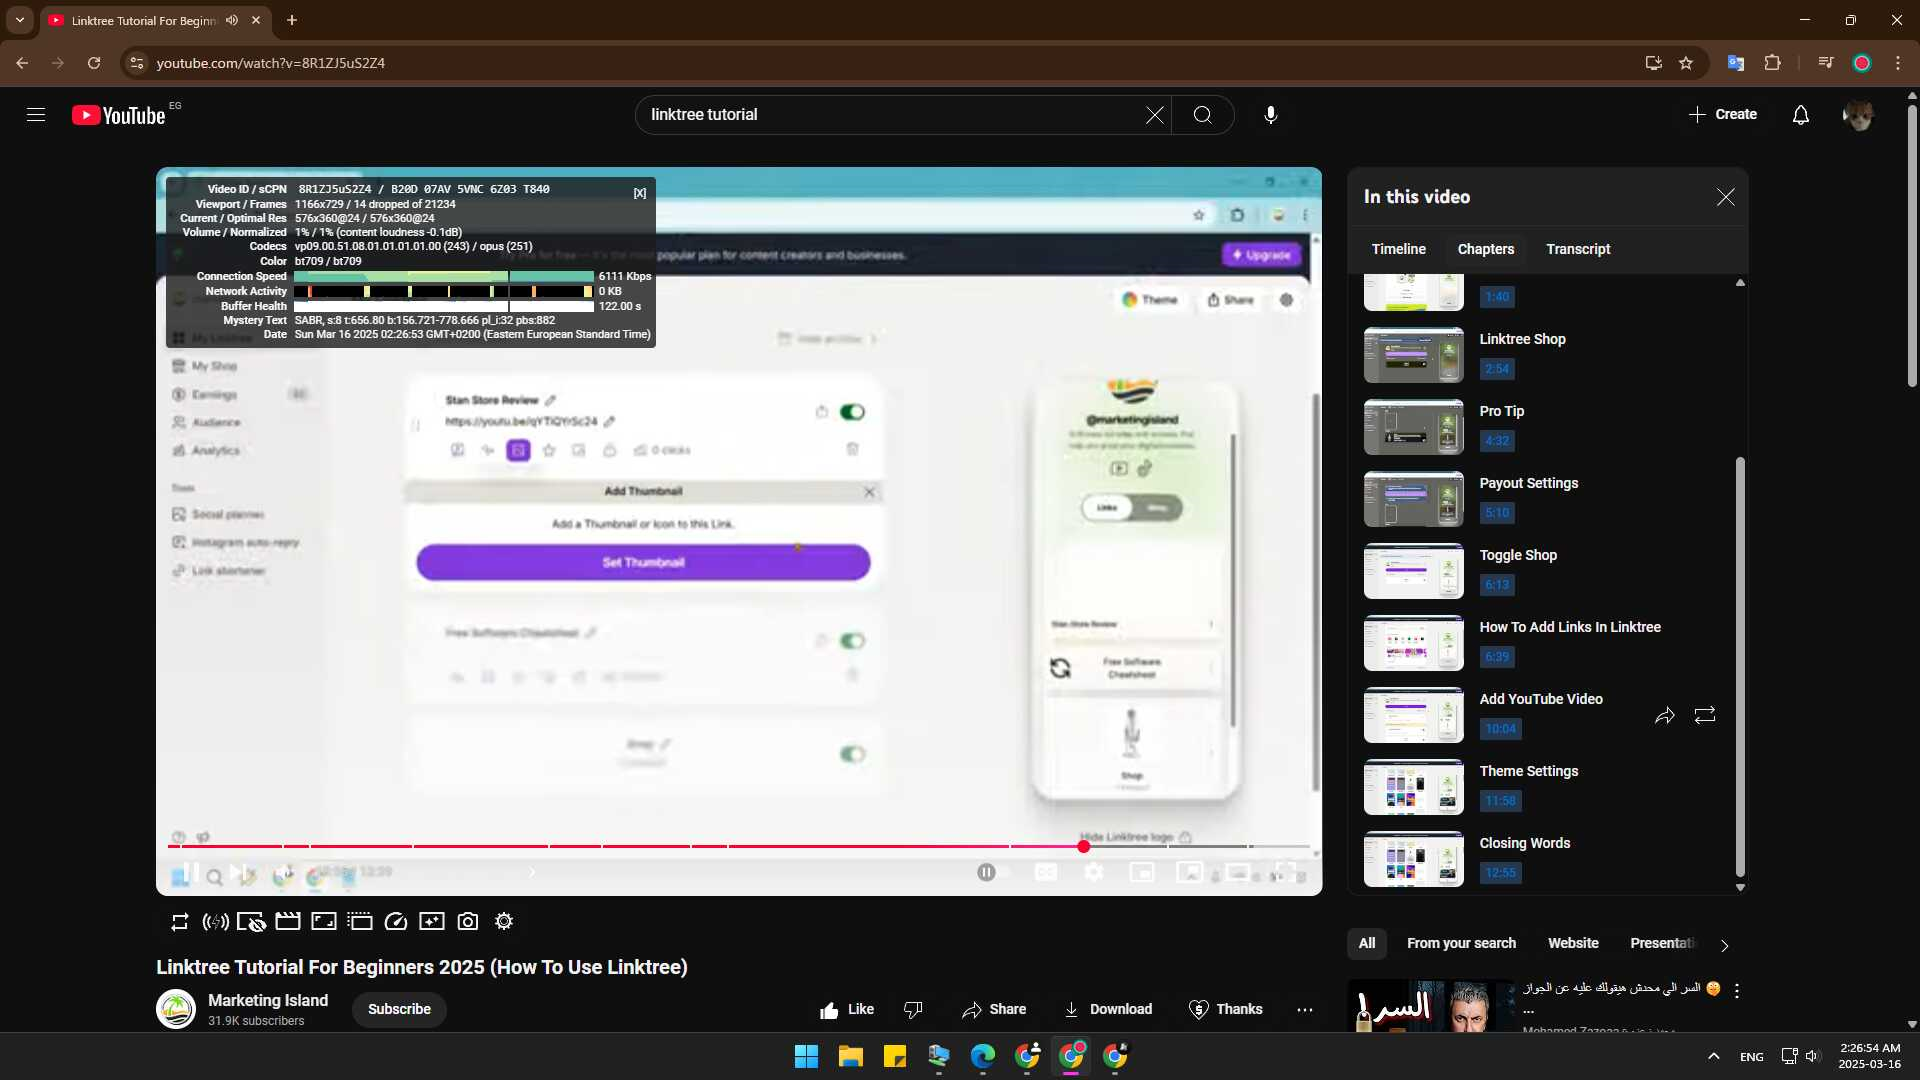Screen dimensions: 1920x1080
Task: Open more actions ellipsis beside Thanks
Action: [1305, 1010]
